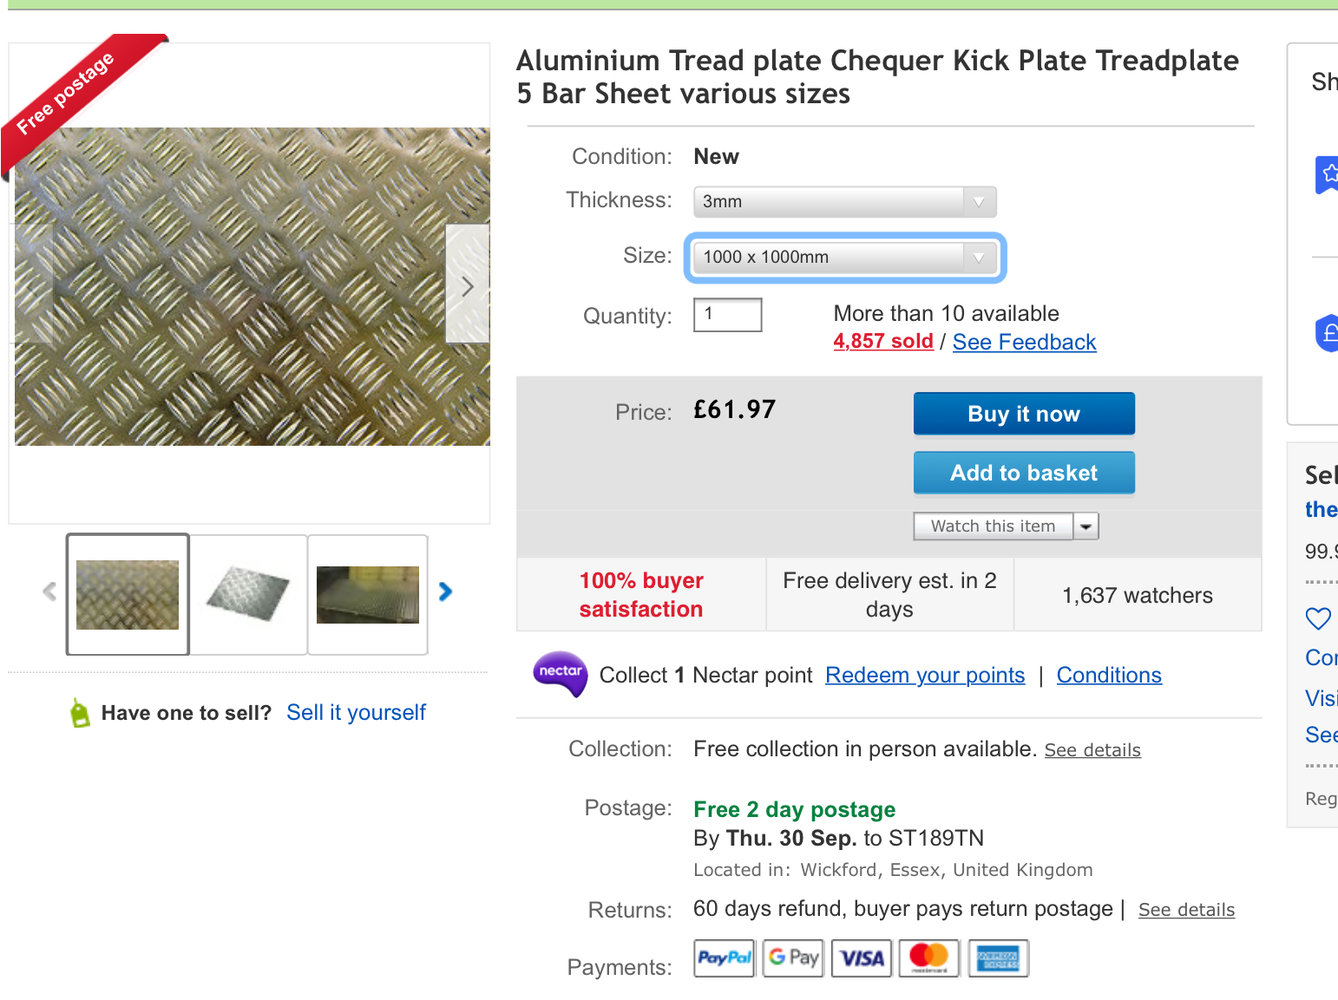This screenshot has height=1000, width=1338.
Task: Click the Google Pay payment icon
Action: pyautogui.click(x=793, y=958)
